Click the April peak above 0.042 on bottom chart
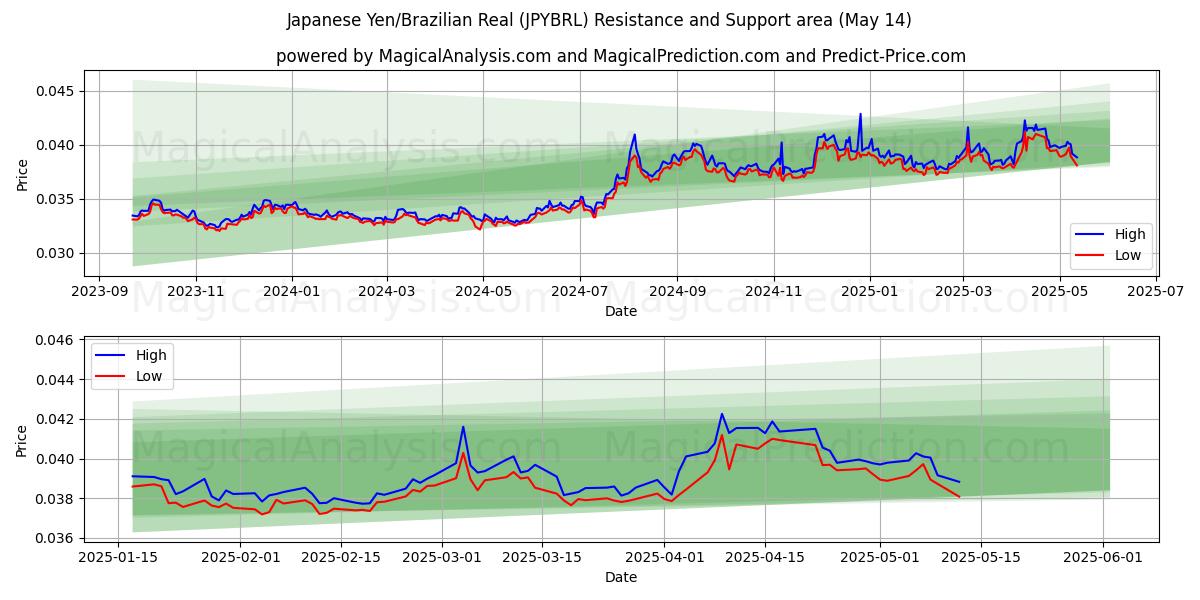Screen dimensions: 1200x600 (722, 414)
